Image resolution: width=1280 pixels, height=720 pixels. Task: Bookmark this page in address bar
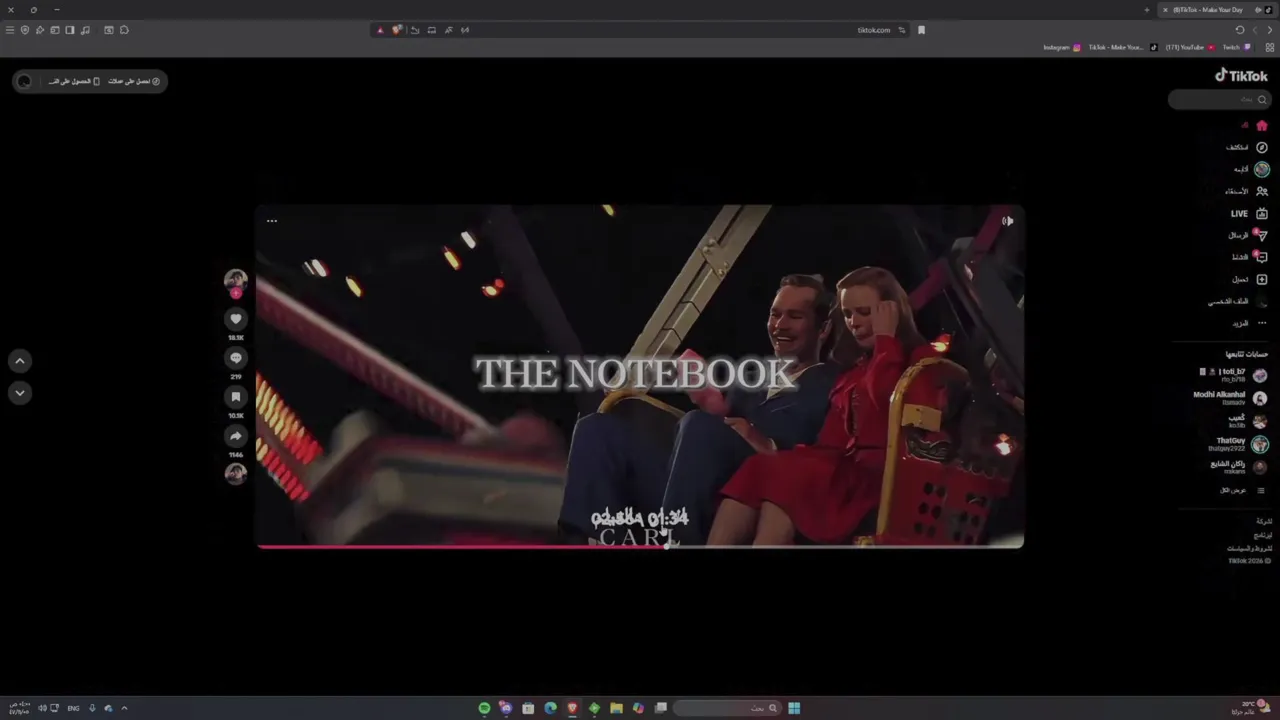[921, 30]
